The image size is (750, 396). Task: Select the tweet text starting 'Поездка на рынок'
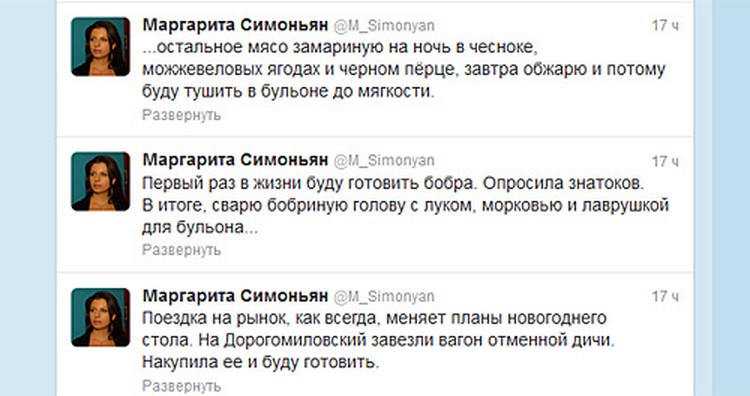(x=378, y=340)
